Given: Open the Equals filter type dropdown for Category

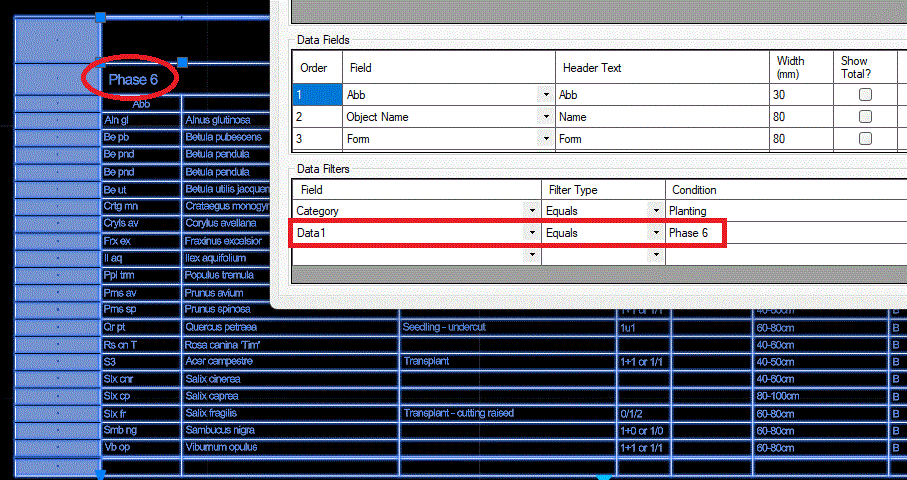Looking at the screenshot, I should click(x=655, y=211).
